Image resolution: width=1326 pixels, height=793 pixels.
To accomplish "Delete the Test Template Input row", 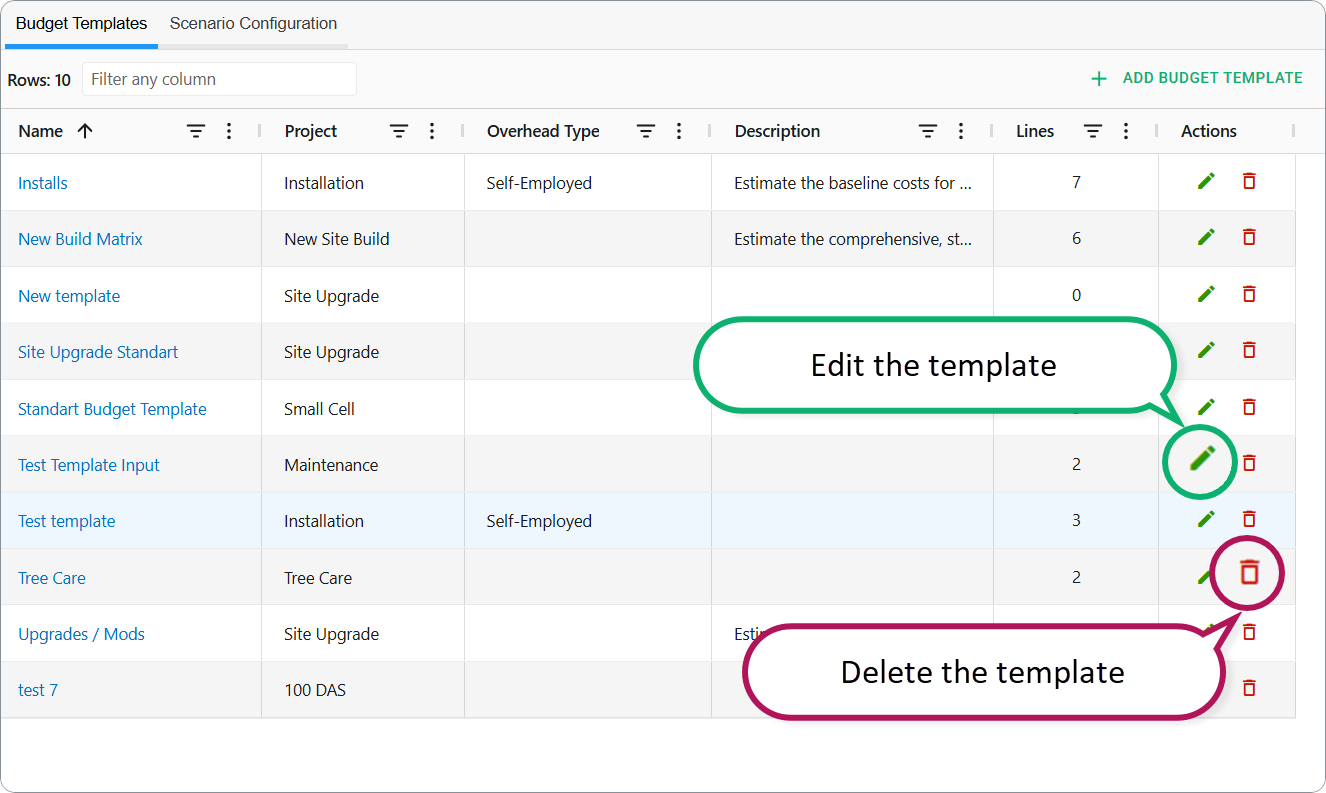I will [x=1249, y=463].
